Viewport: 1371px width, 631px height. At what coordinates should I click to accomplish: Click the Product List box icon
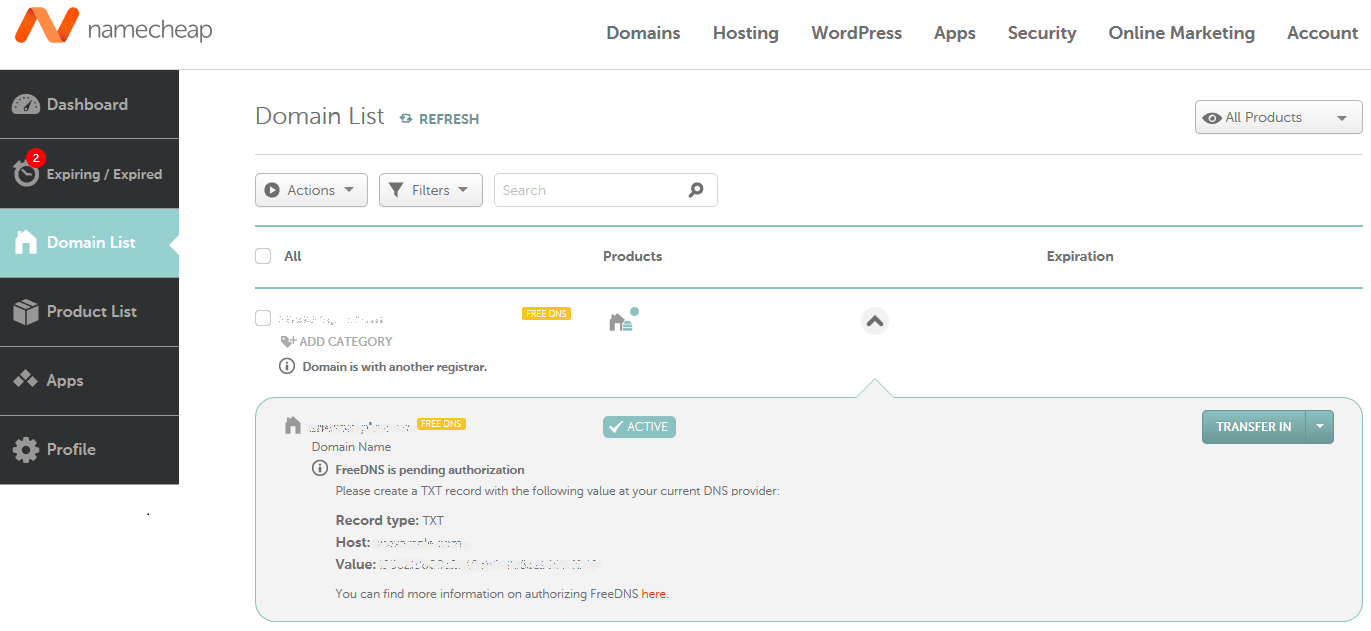[26, 312]
